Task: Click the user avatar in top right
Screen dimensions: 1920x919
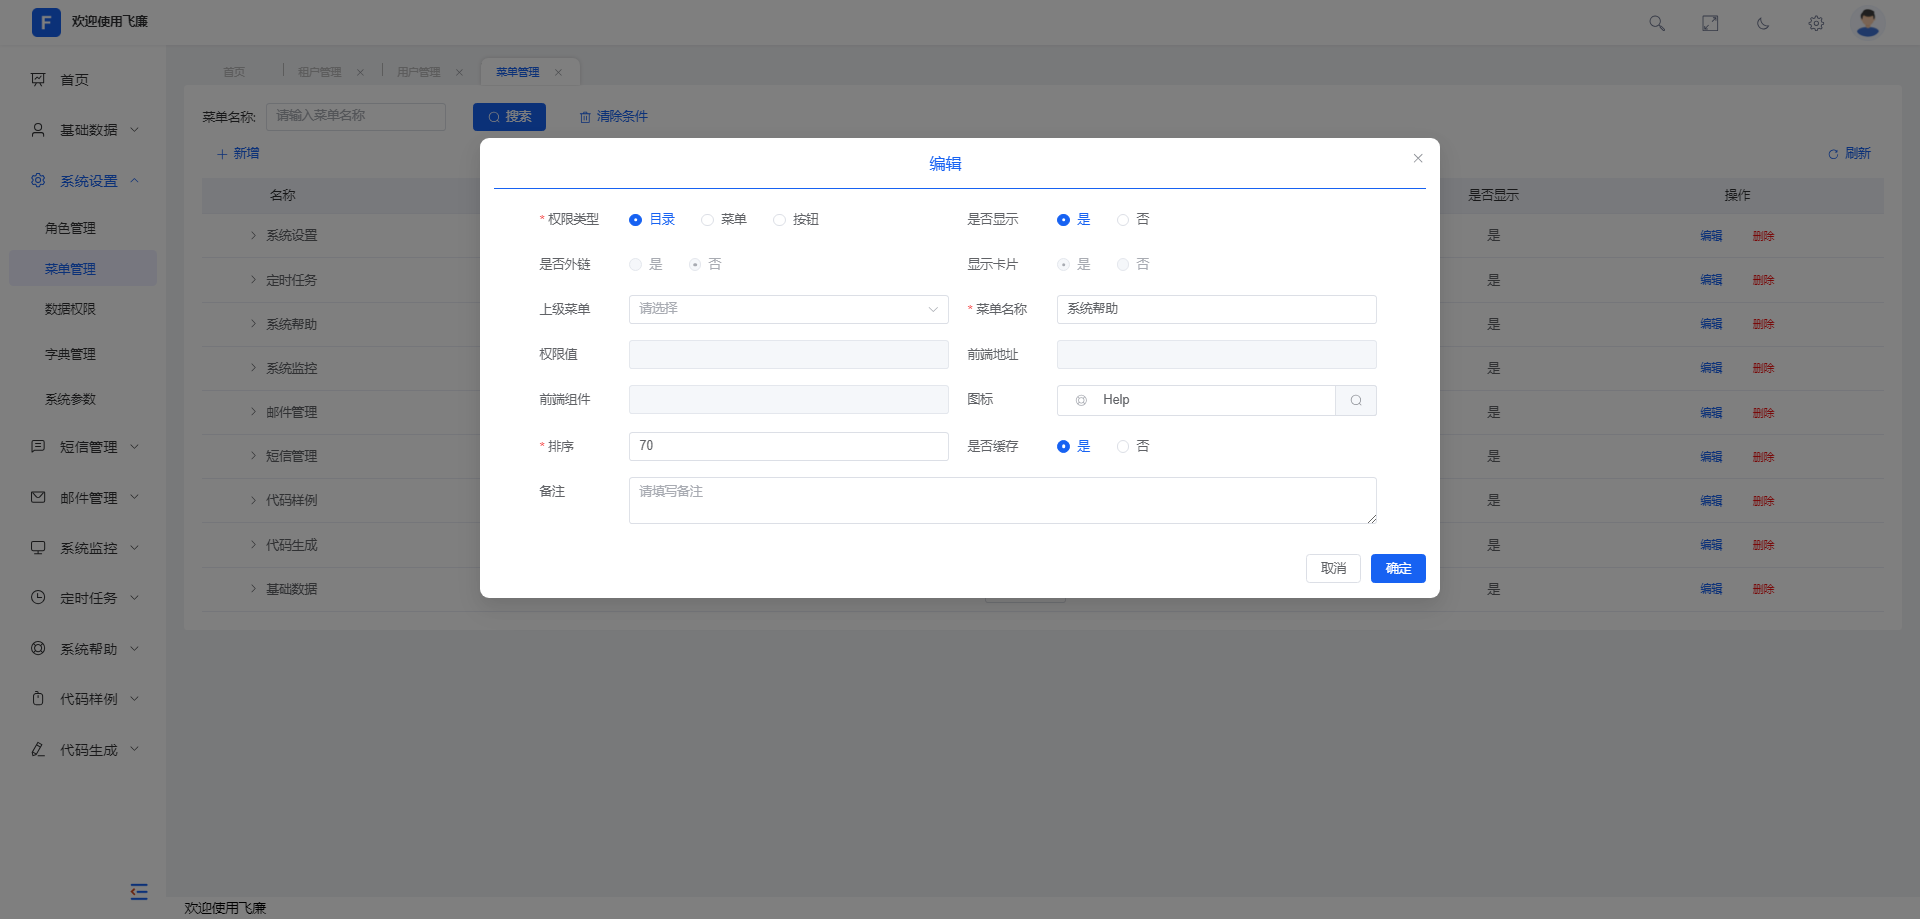Action: (x=1867, y=22)
